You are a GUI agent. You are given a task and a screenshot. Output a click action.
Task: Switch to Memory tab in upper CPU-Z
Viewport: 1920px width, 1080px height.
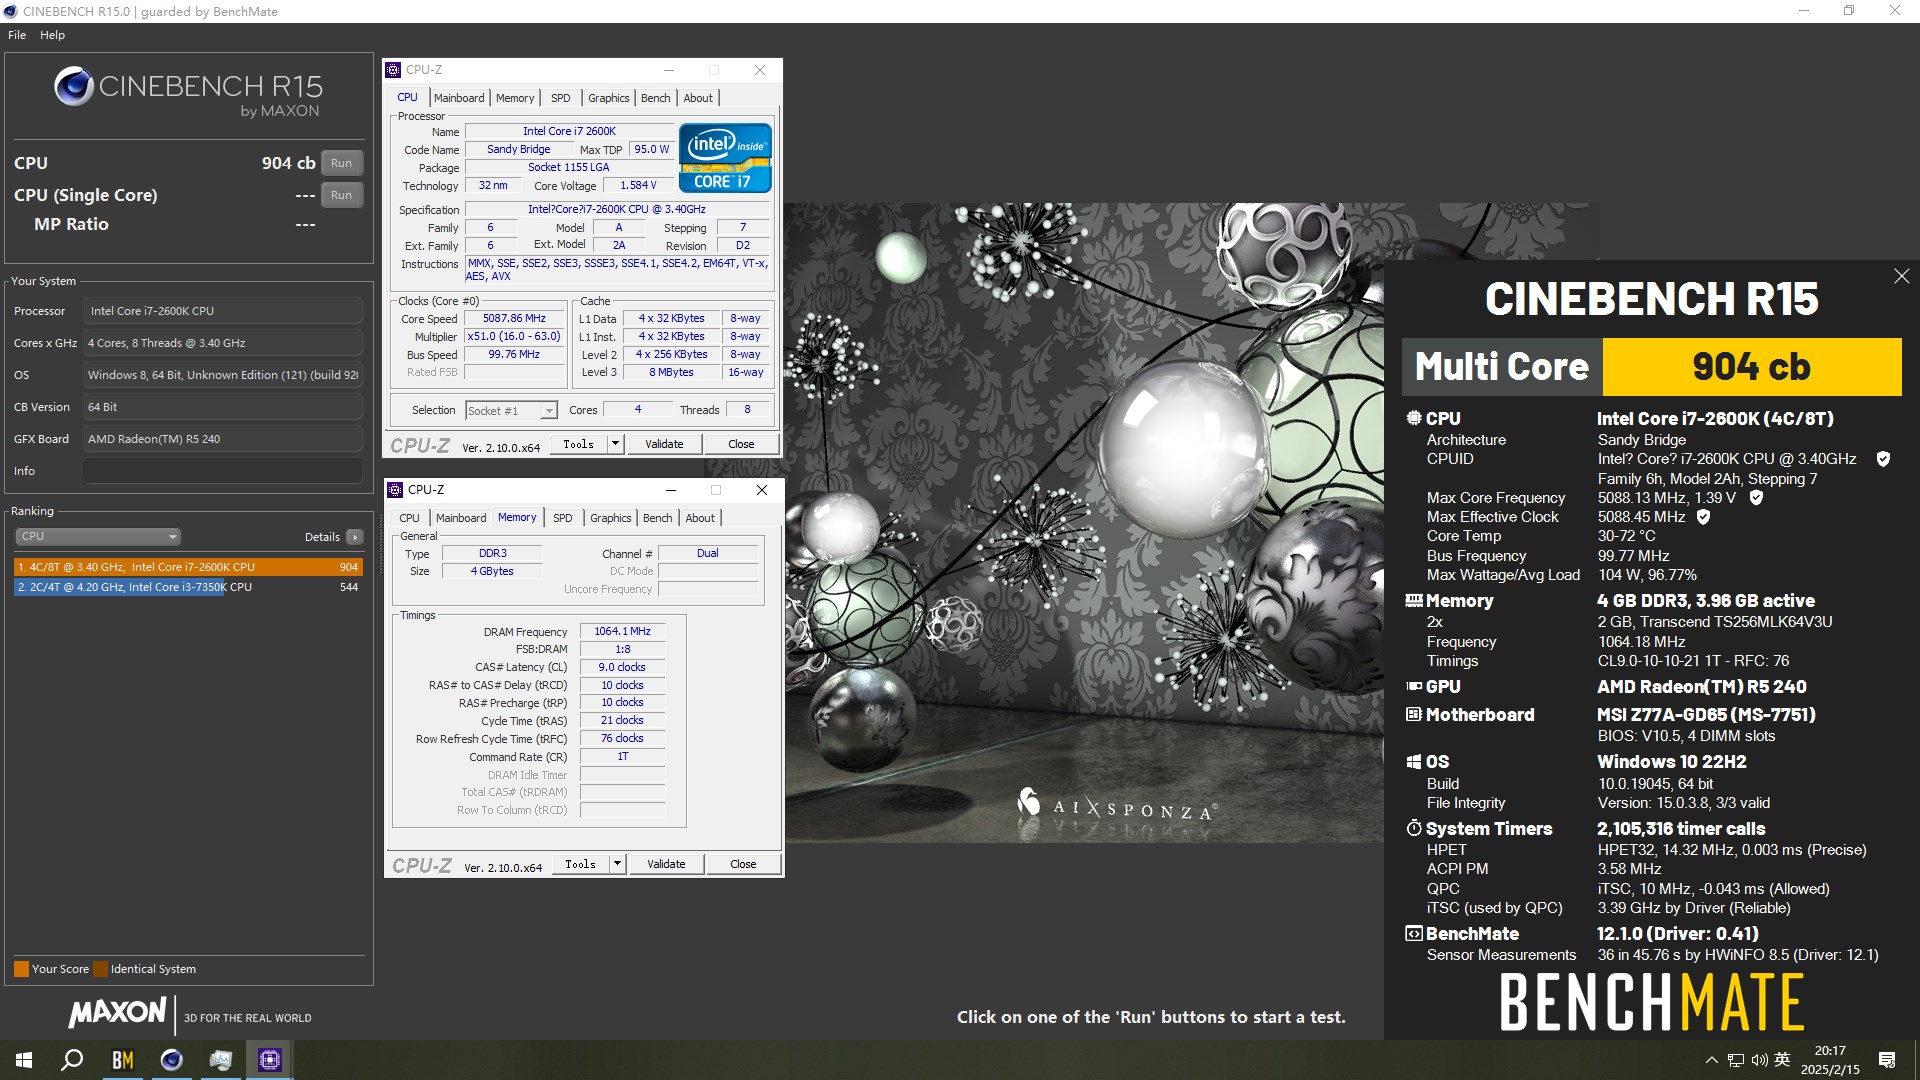point(515,98)
